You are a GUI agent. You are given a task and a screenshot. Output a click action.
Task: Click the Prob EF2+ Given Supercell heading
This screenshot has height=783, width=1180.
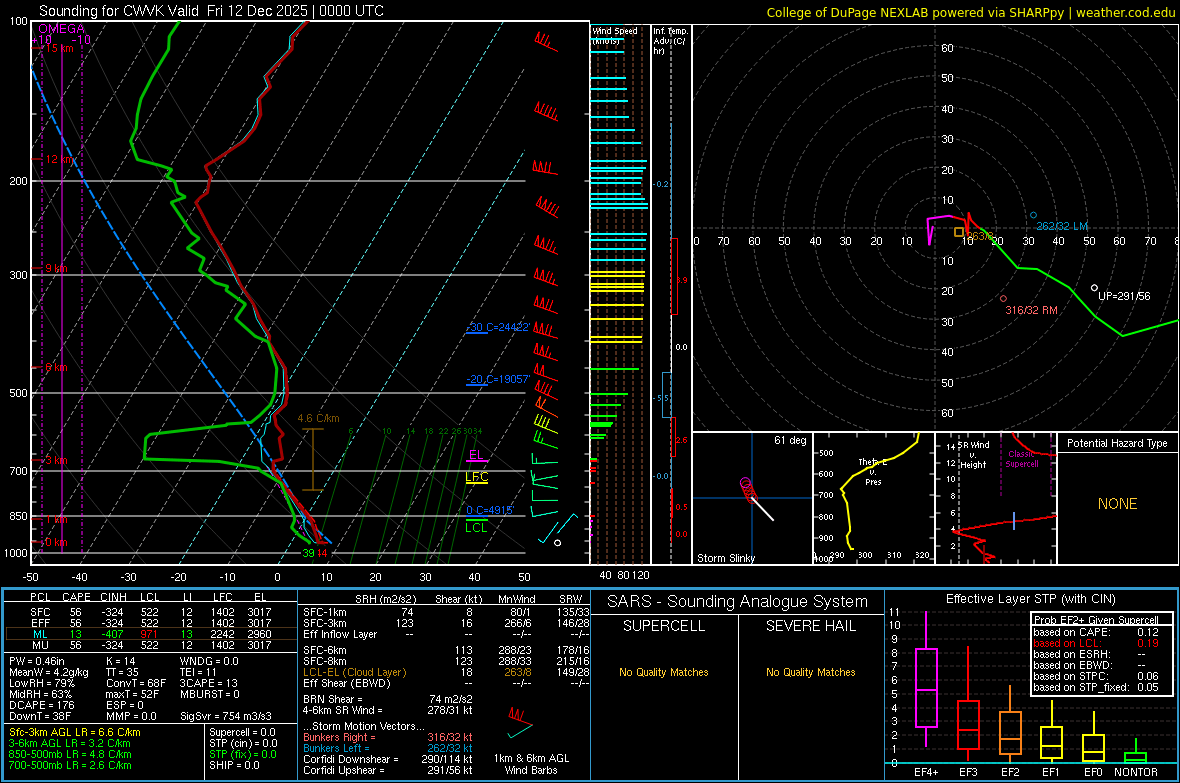[x=1096, y=620]
